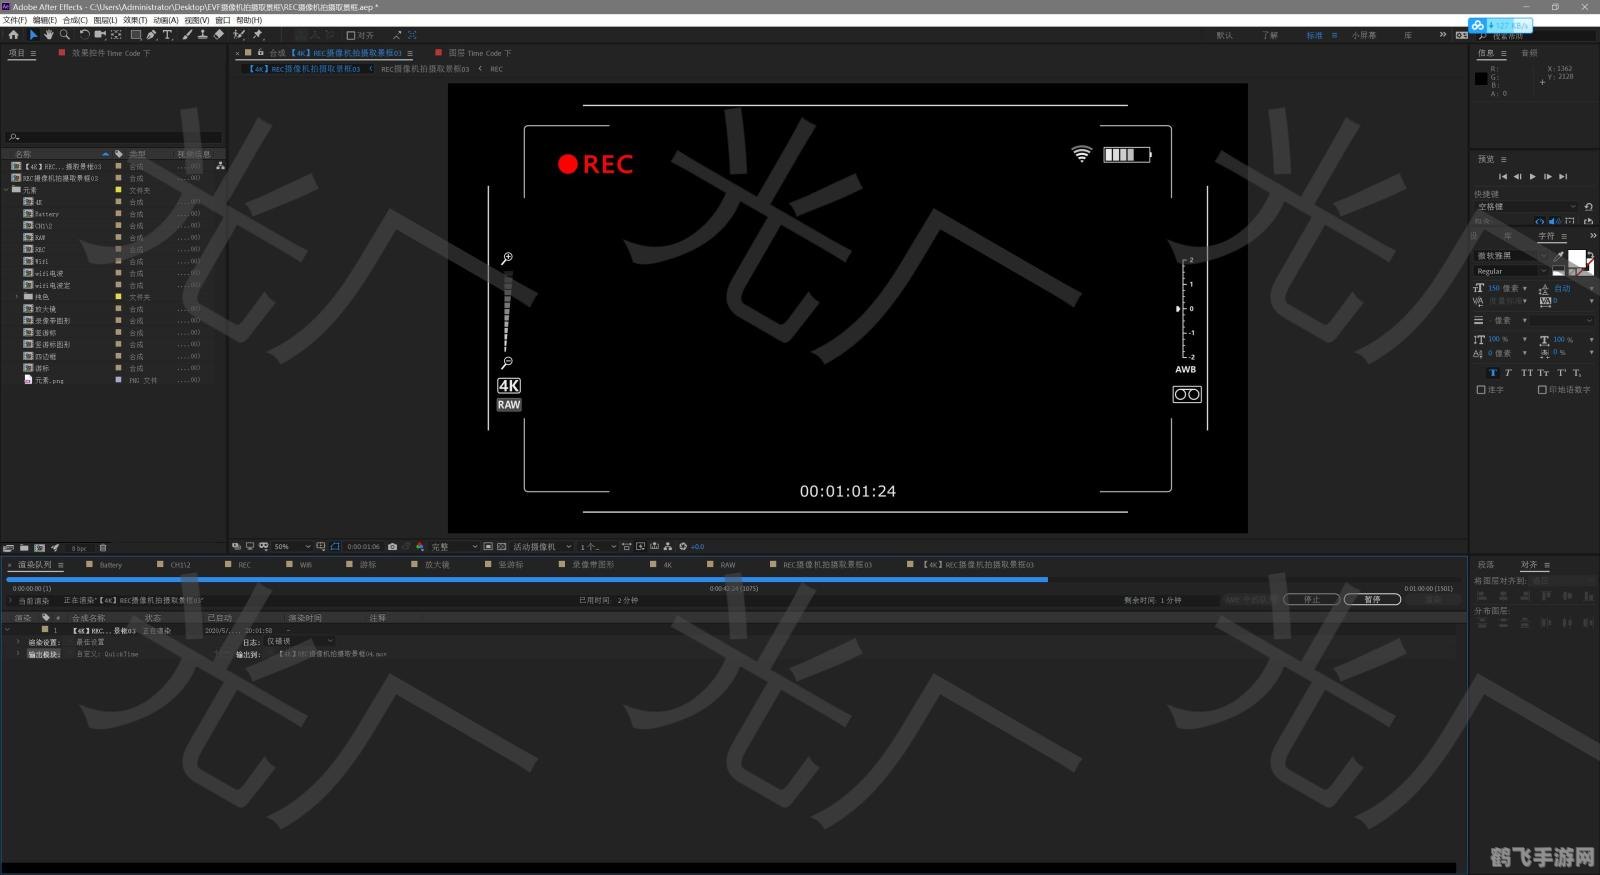Open the 活动摄像机 camera view dropdown
Screen dimensions: 1600x875
pos(541,547)
